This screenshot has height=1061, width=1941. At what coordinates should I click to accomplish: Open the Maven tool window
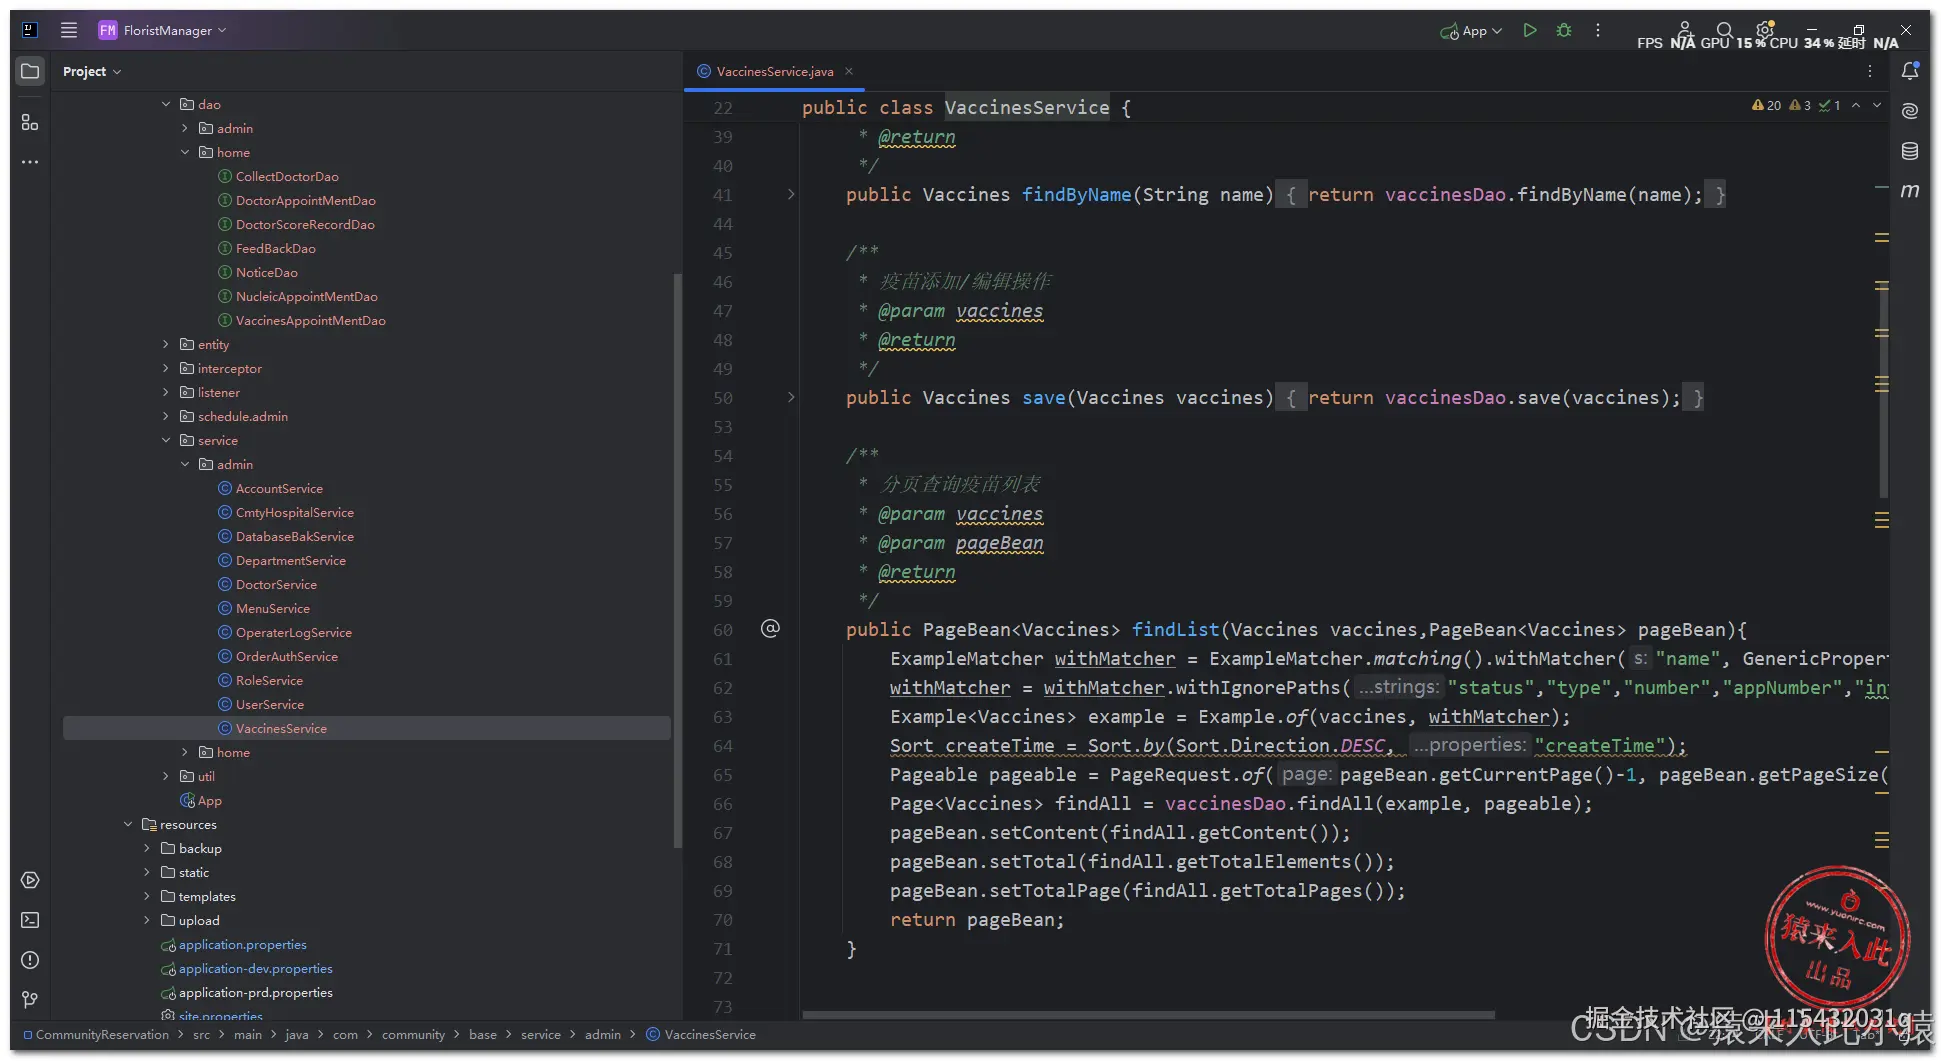click(x=1910, y=190)
